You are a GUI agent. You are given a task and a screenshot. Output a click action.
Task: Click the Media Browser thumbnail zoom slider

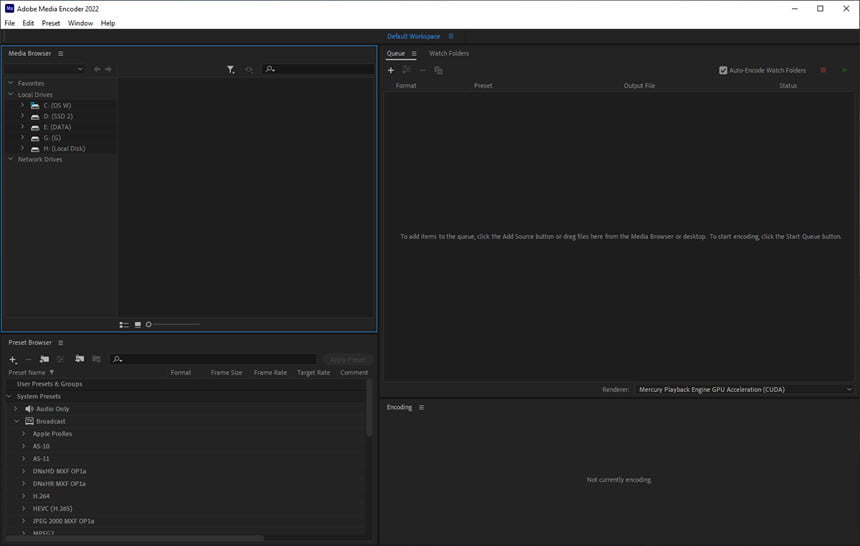click(x=173, y=324)
